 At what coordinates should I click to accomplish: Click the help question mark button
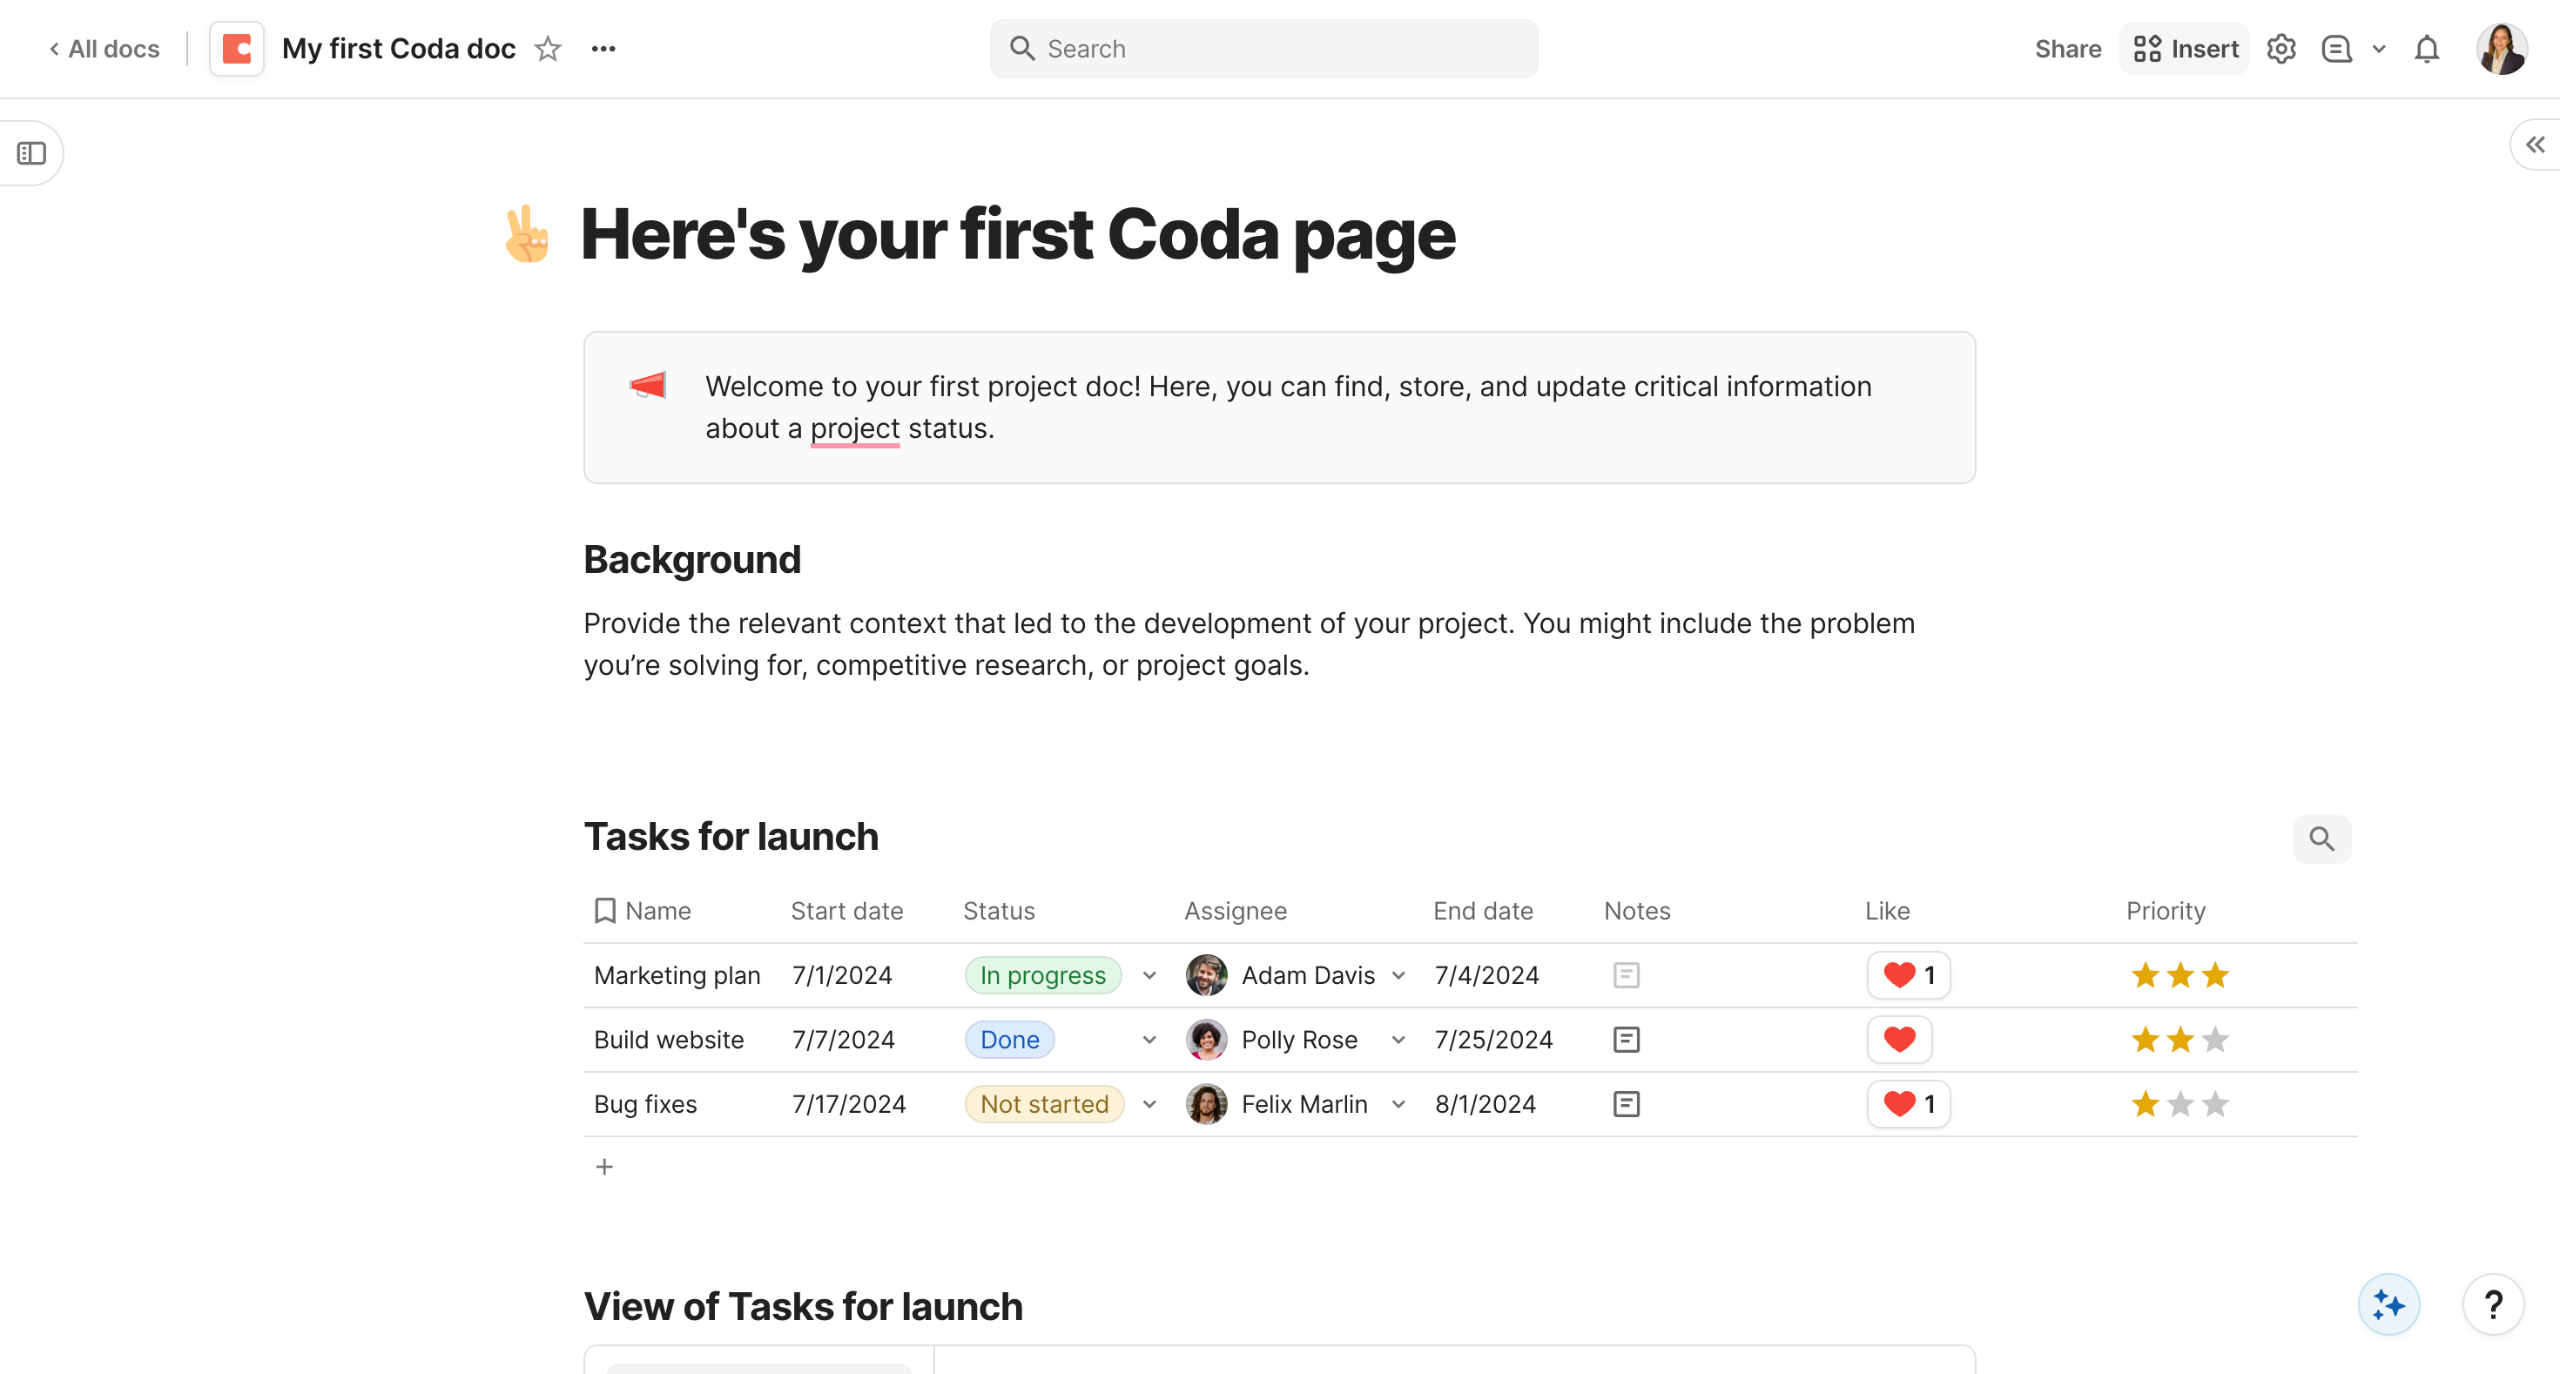click(x=2493, y=1304)
